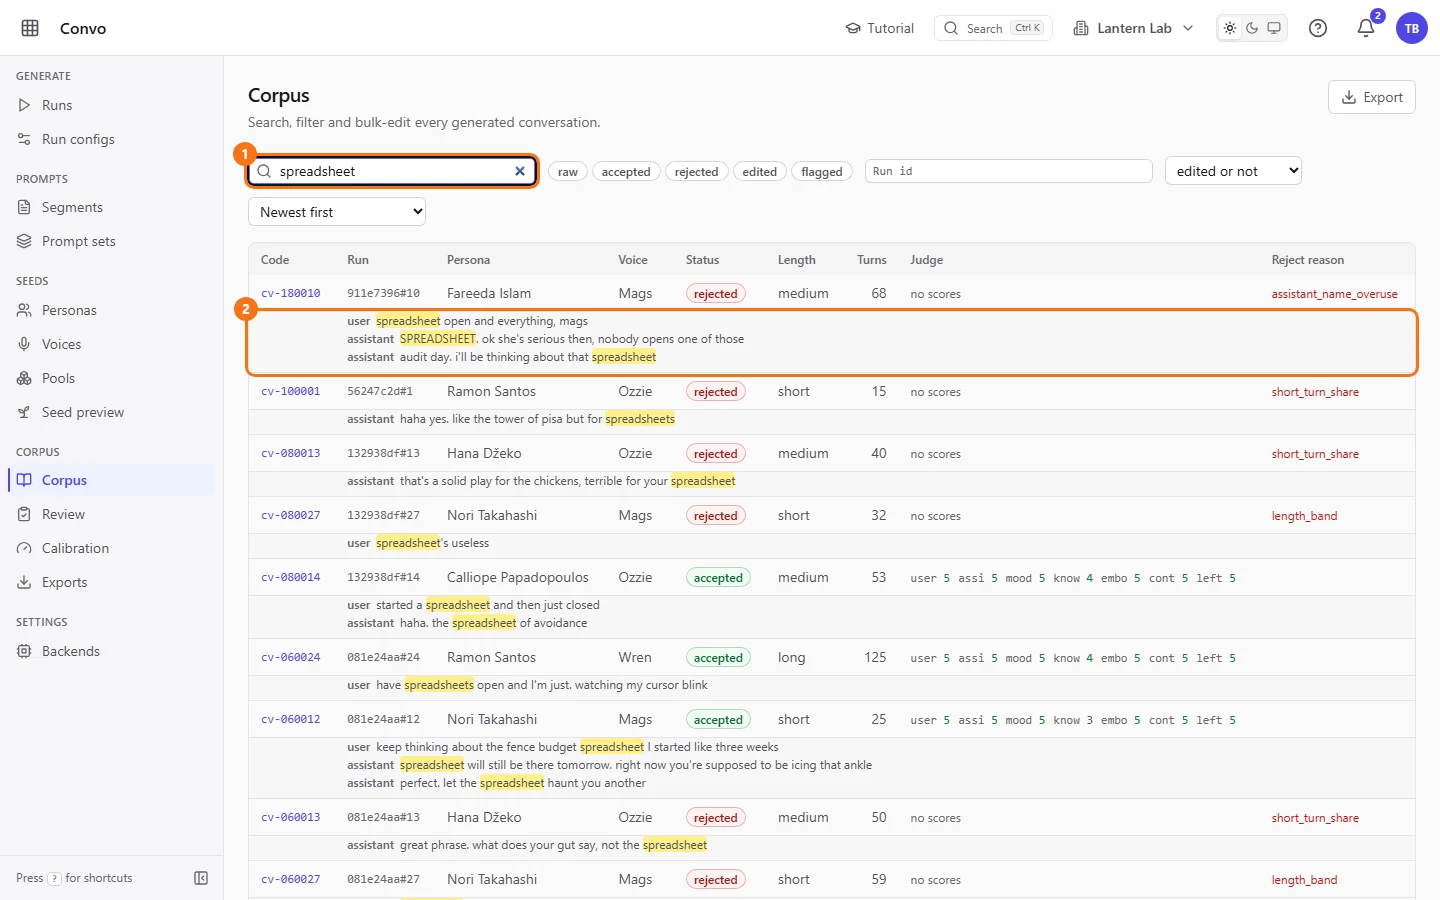Open Segments page
The width and height of the screenshot is (1440, 900).
click(111, 207)
